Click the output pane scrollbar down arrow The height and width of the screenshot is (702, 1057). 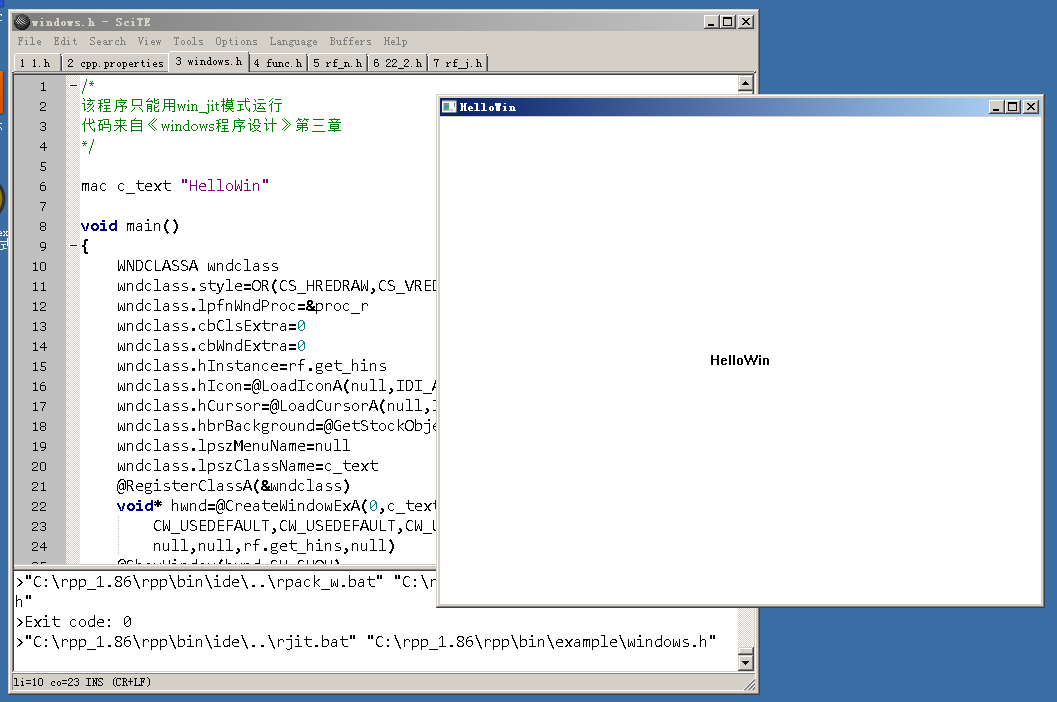point(746,662)
